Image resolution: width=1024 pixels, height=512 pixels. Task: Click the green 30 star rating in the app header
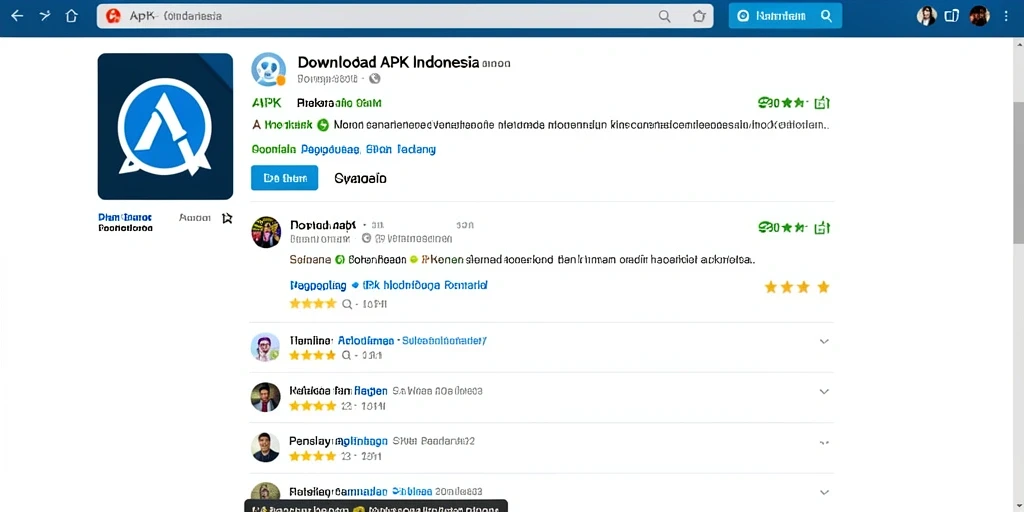point(783,103)
